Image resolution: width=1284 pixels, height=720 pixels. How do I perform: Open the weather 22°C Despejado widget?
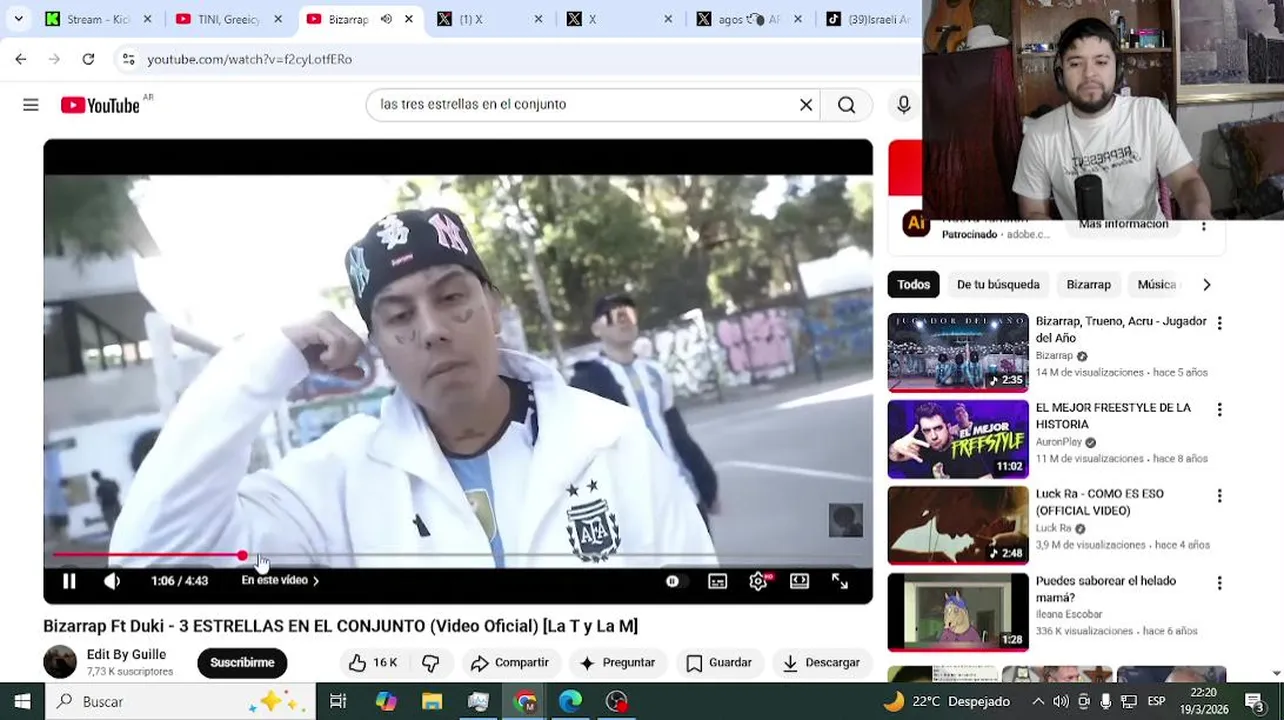tap(946, 701)
